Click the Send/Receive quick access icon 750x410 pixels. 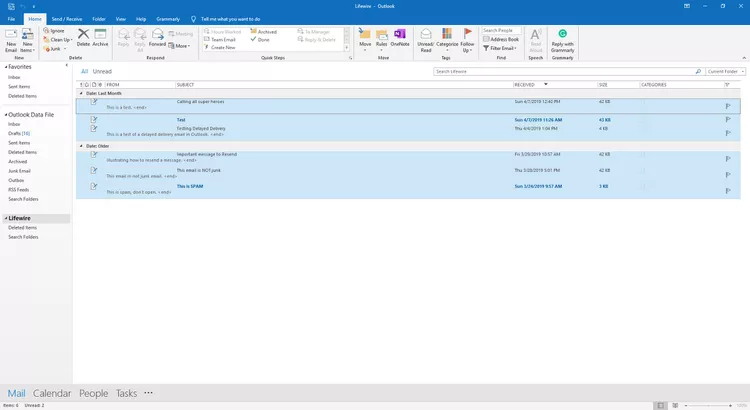(x=11, y=6)
